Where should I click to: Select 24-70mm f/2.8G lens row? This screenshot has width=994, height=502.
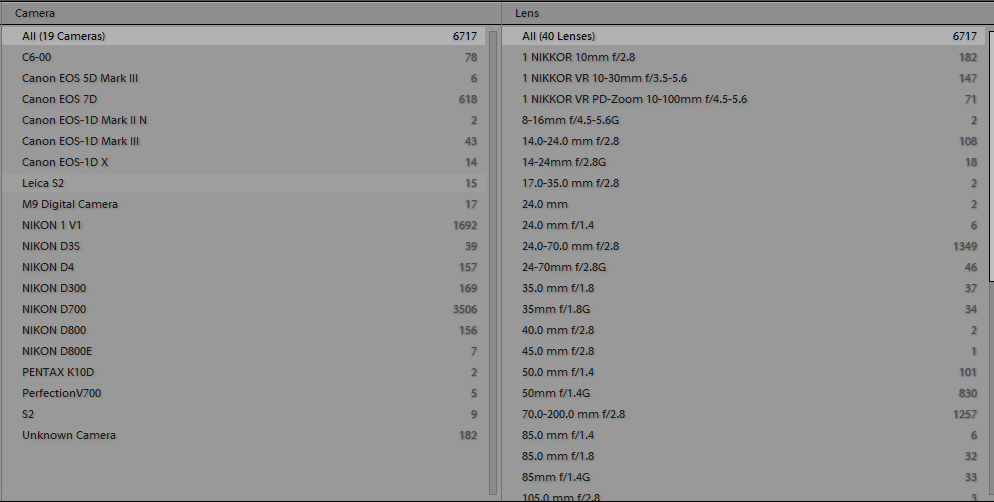745,267
